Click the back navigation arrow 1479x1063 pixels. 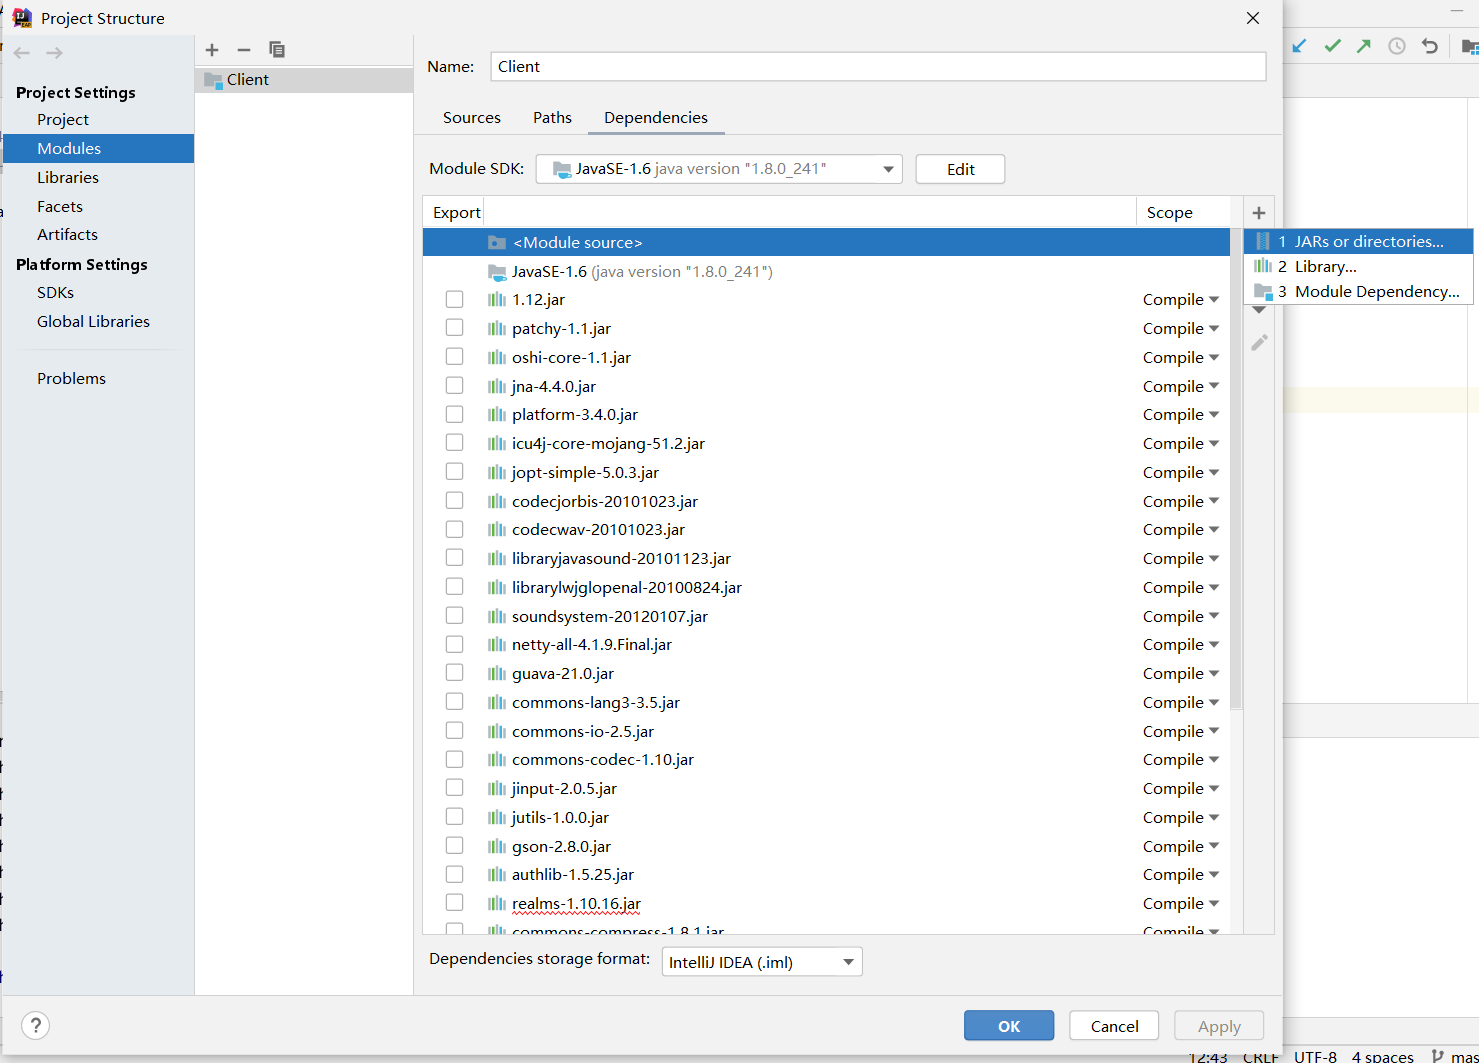click(22, 53)
